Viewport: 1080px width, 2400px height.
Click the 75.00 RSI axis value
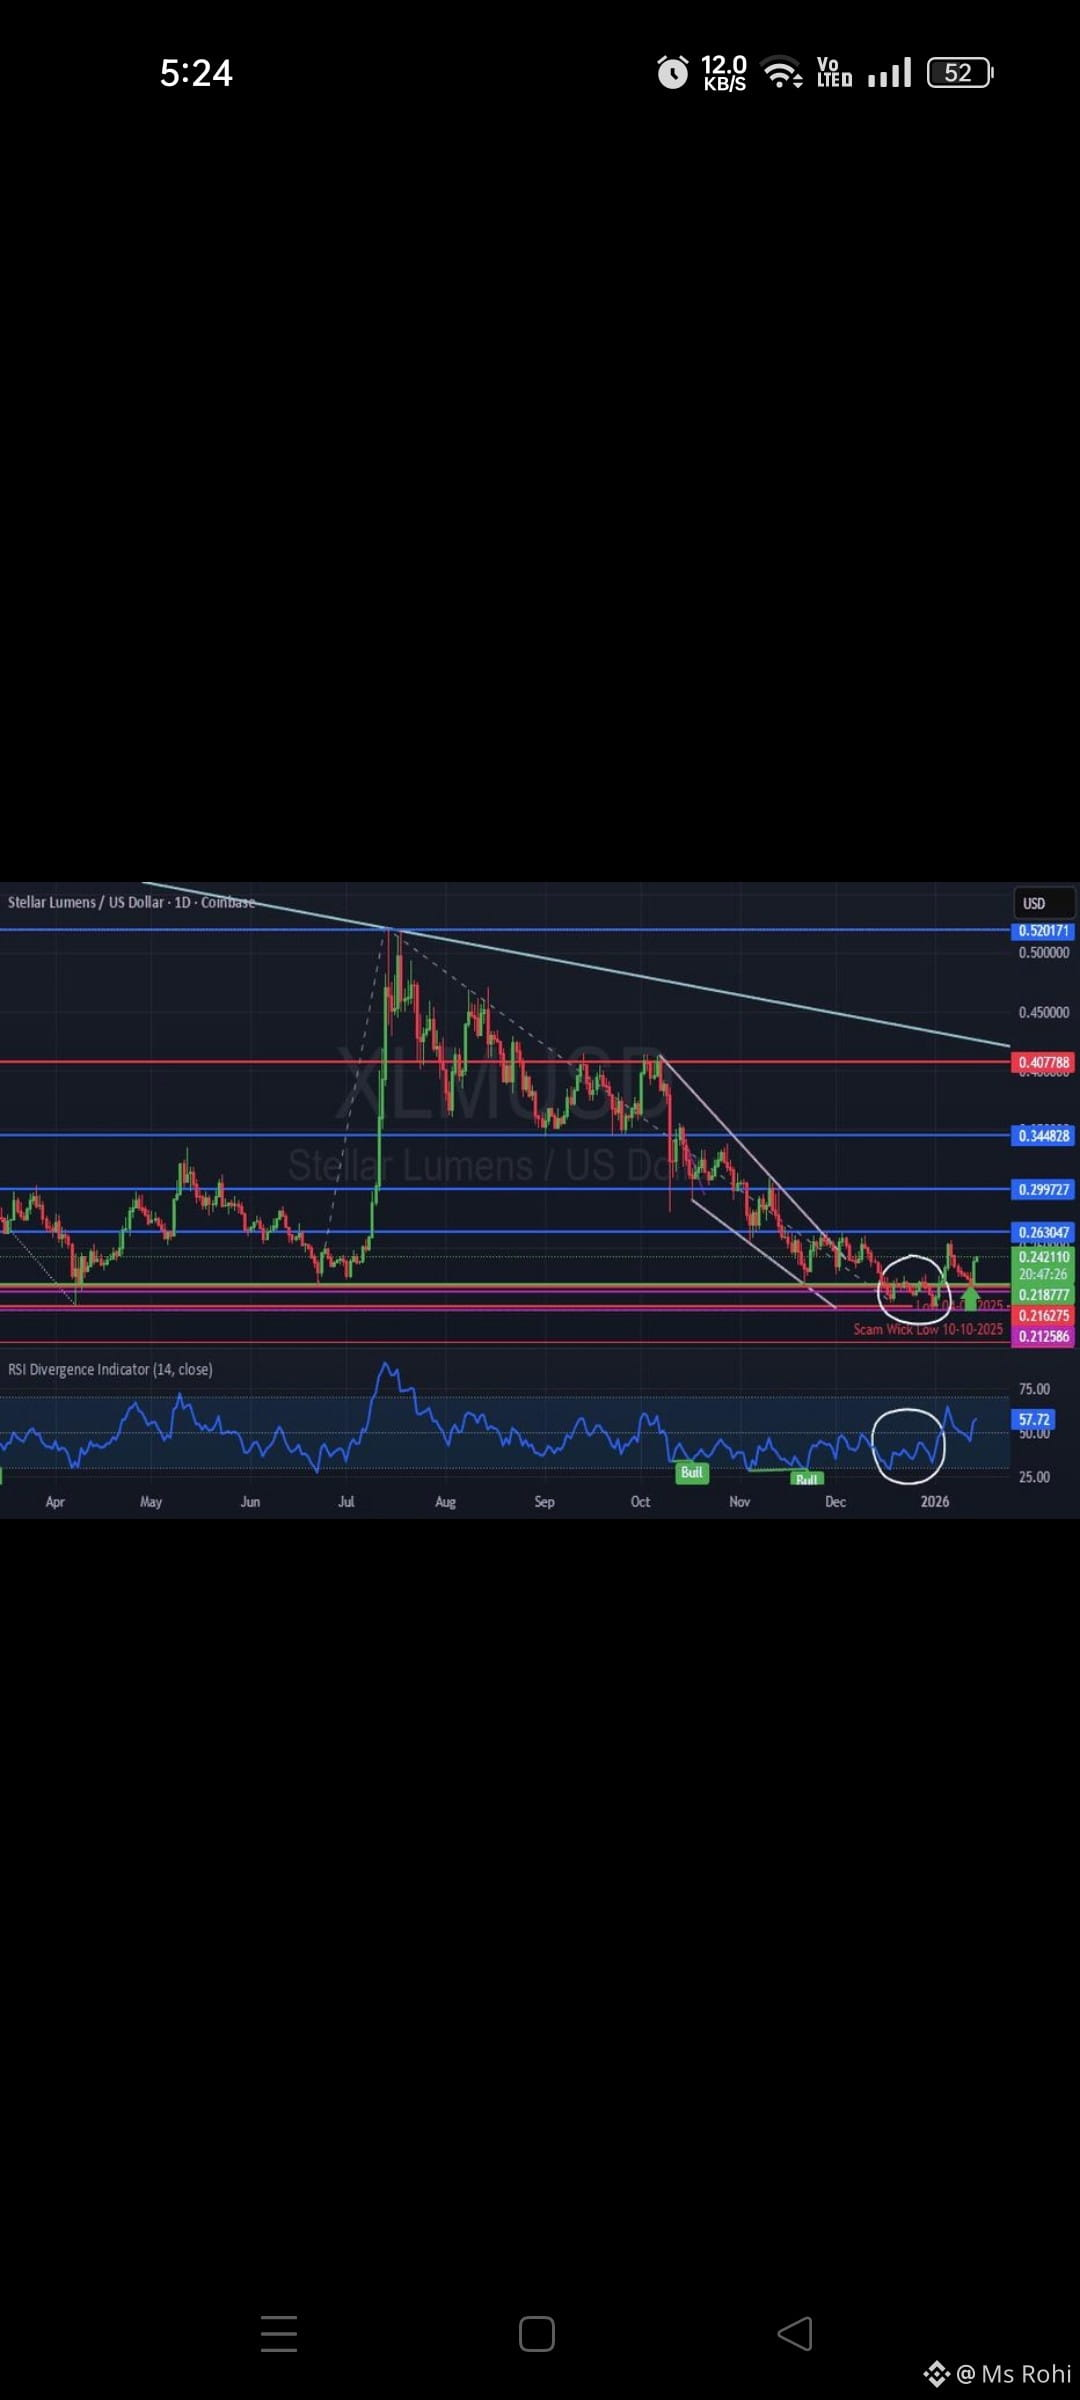coord(1034,1389)
